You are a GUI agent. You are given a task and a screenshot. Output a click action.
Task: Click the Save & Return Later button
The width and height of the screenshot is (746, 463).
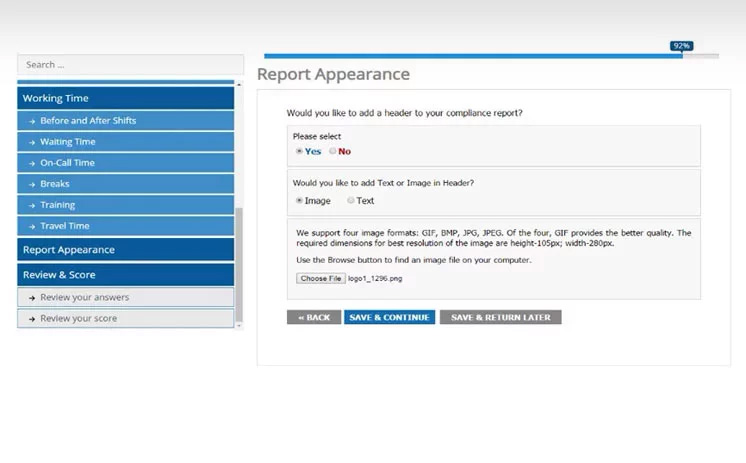[x=500, y=317]
